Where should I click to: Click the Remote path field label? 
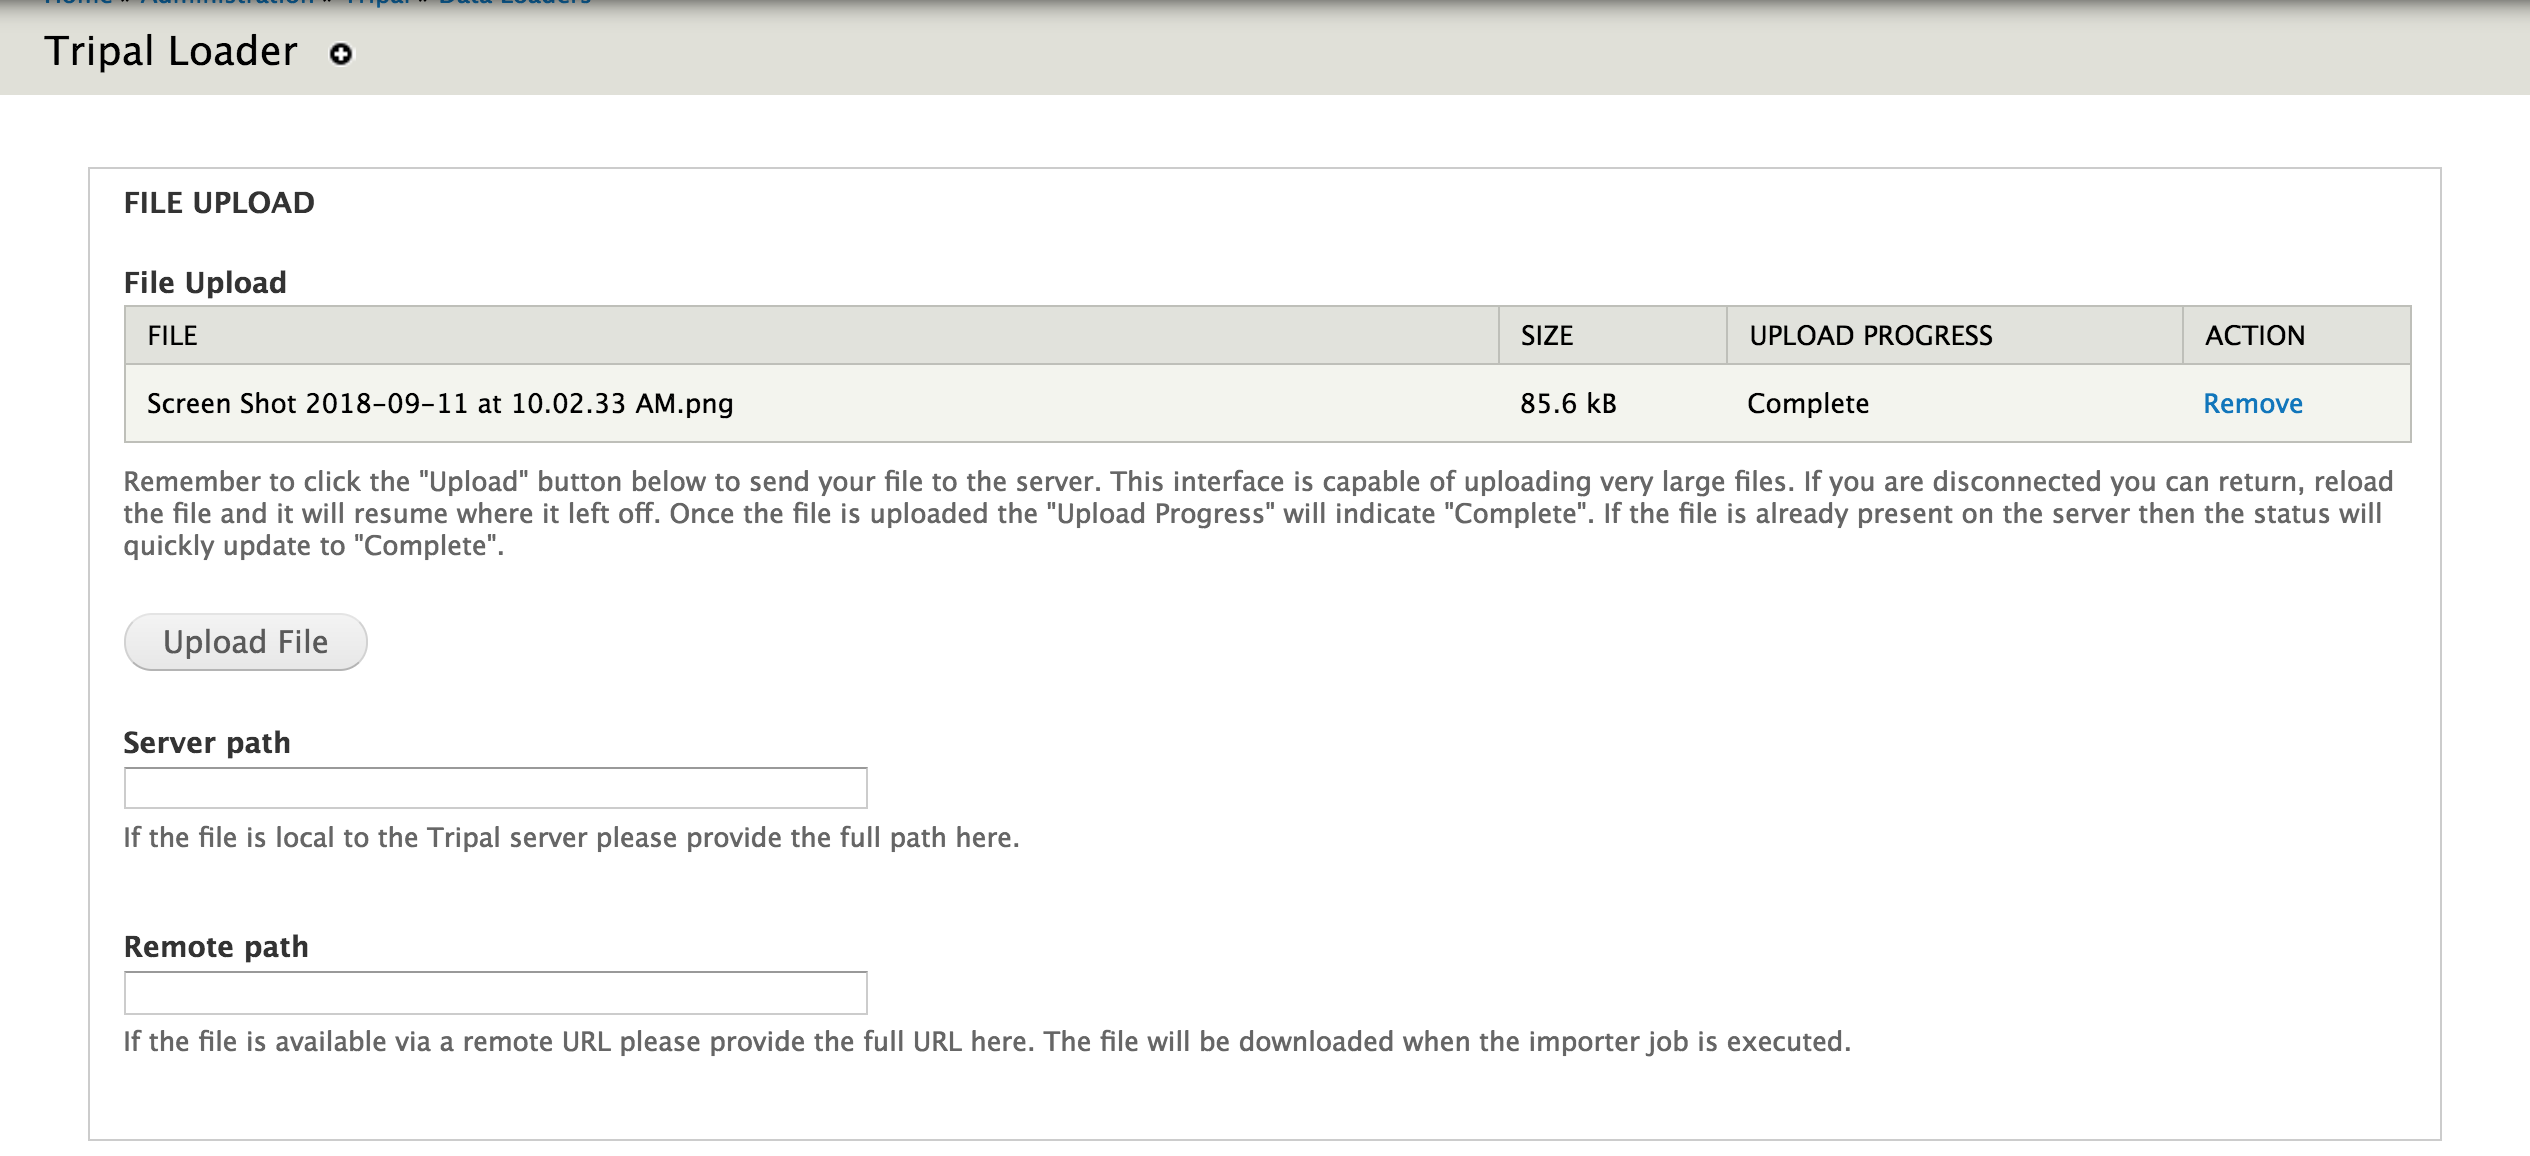(216, 947)
